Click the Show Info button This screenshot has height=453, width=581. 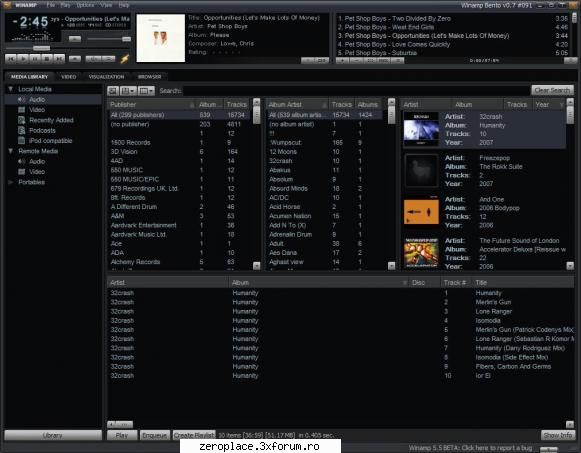coord(558,435)
